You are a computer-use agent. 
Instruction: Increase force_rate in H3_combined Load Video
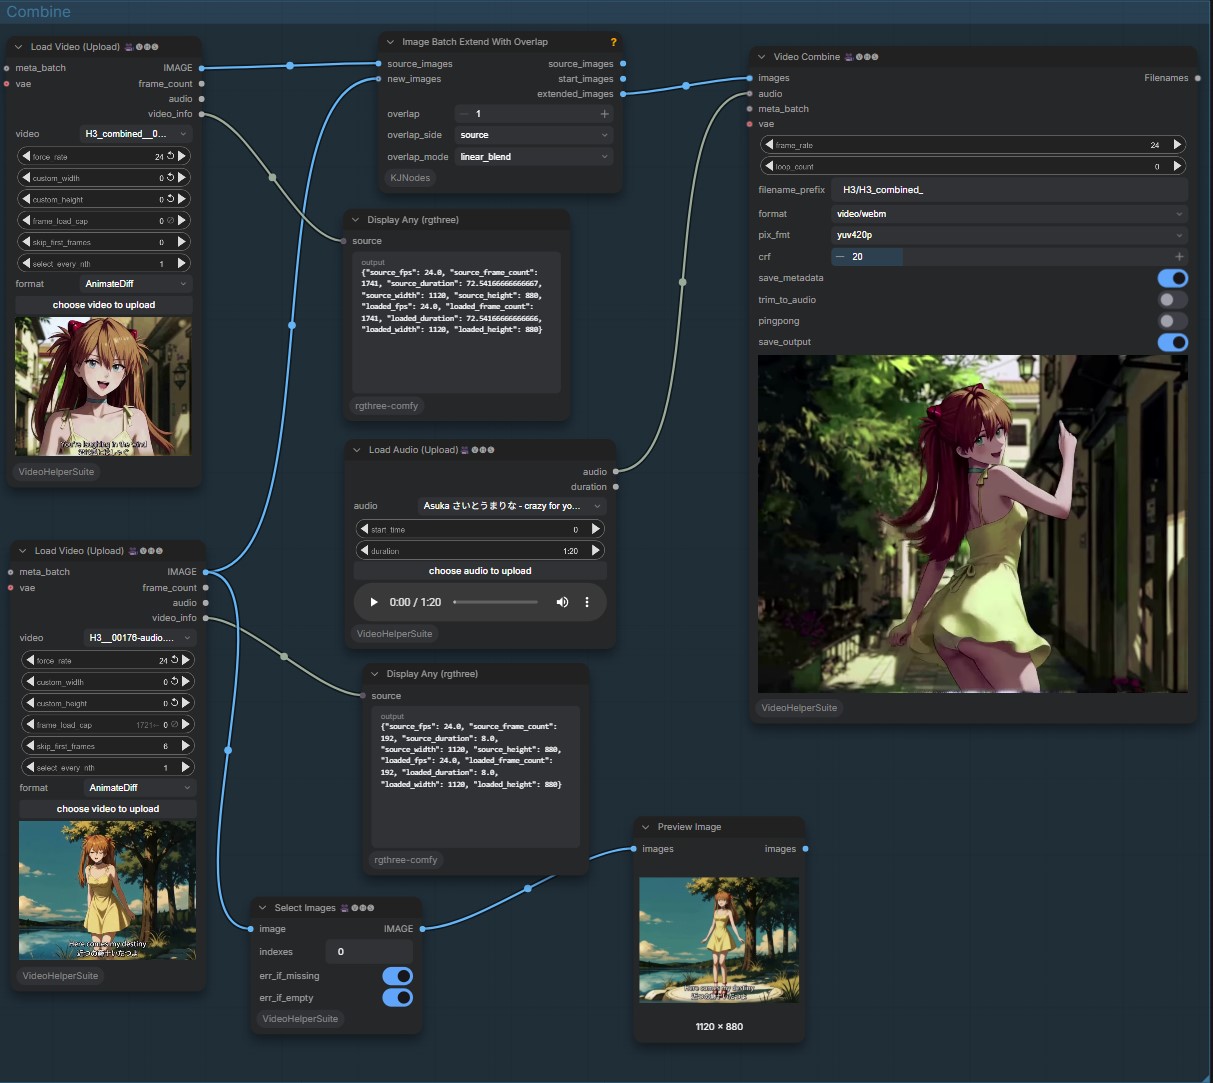182,156
